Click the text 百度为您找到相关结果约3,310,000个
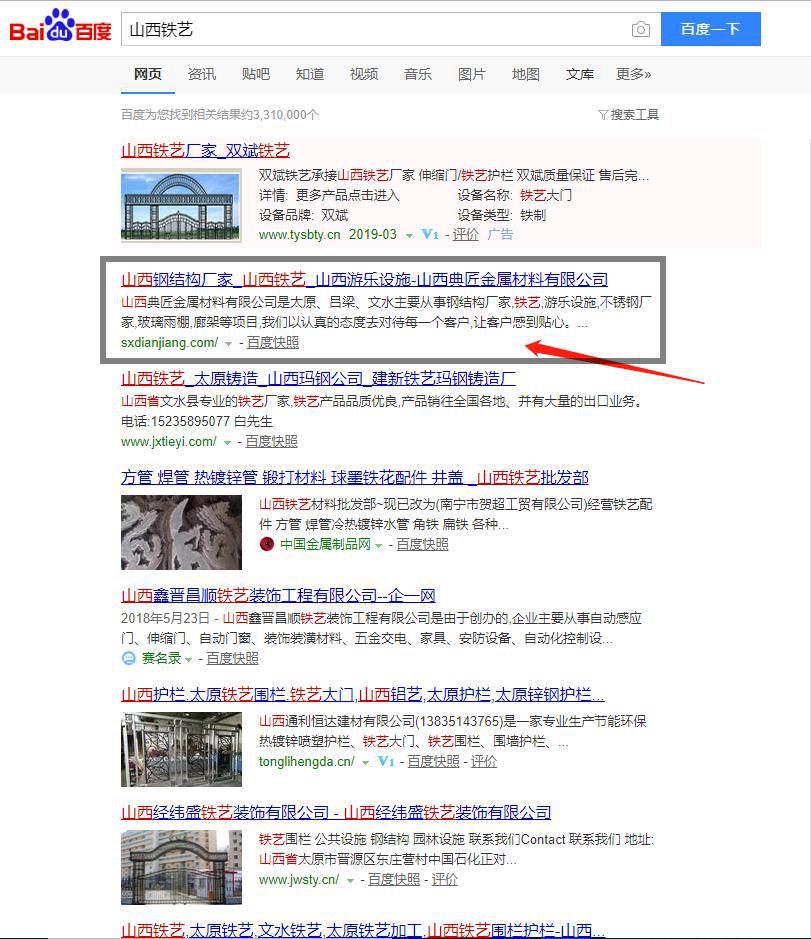811x939 pixels. tap(220, 114)
